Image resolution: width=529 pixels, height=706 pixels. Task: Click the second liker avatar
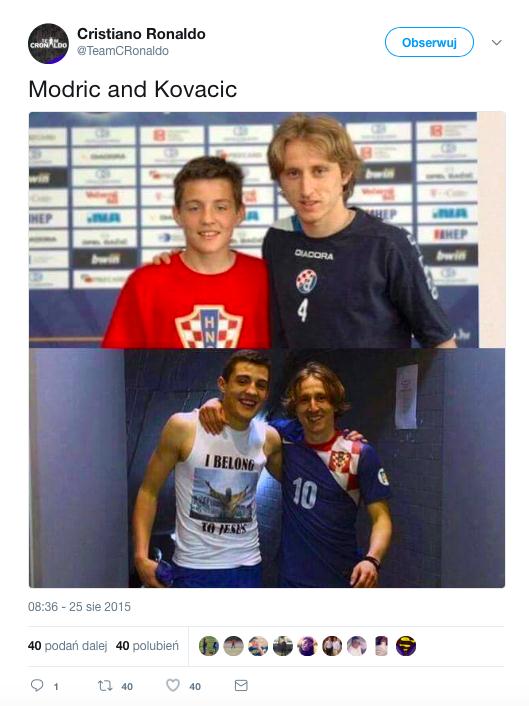[234, 646]
